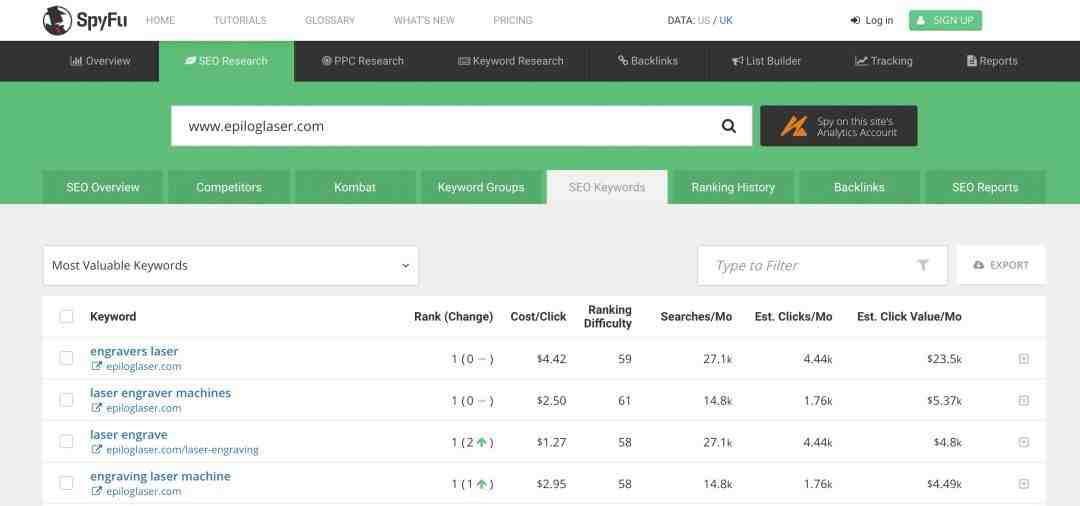This screenshot has height=506, width=1080.
Task: Check the laser engrave row checkbox
Action: [x=66, y=441]
